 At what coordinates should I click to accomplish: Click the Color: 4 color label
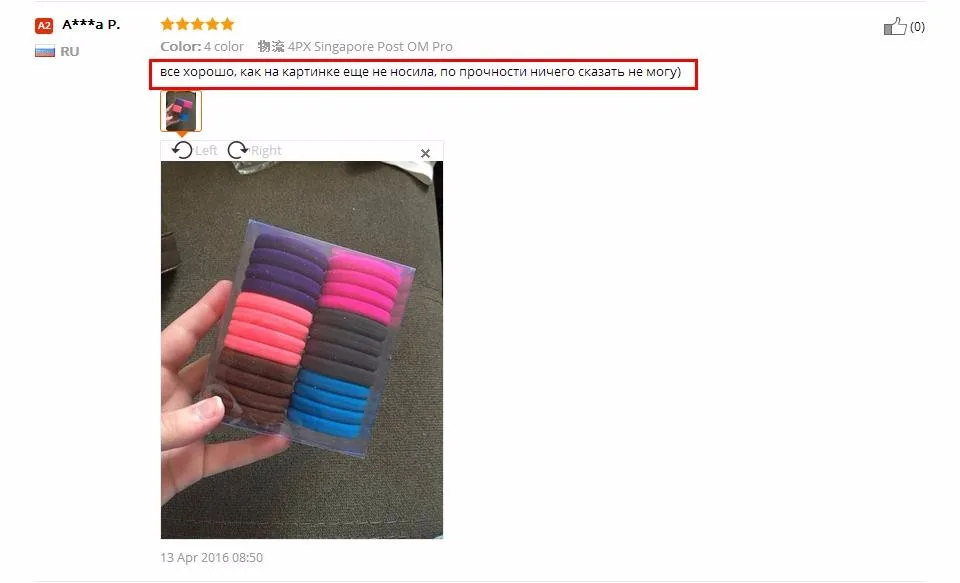point(202,47)
